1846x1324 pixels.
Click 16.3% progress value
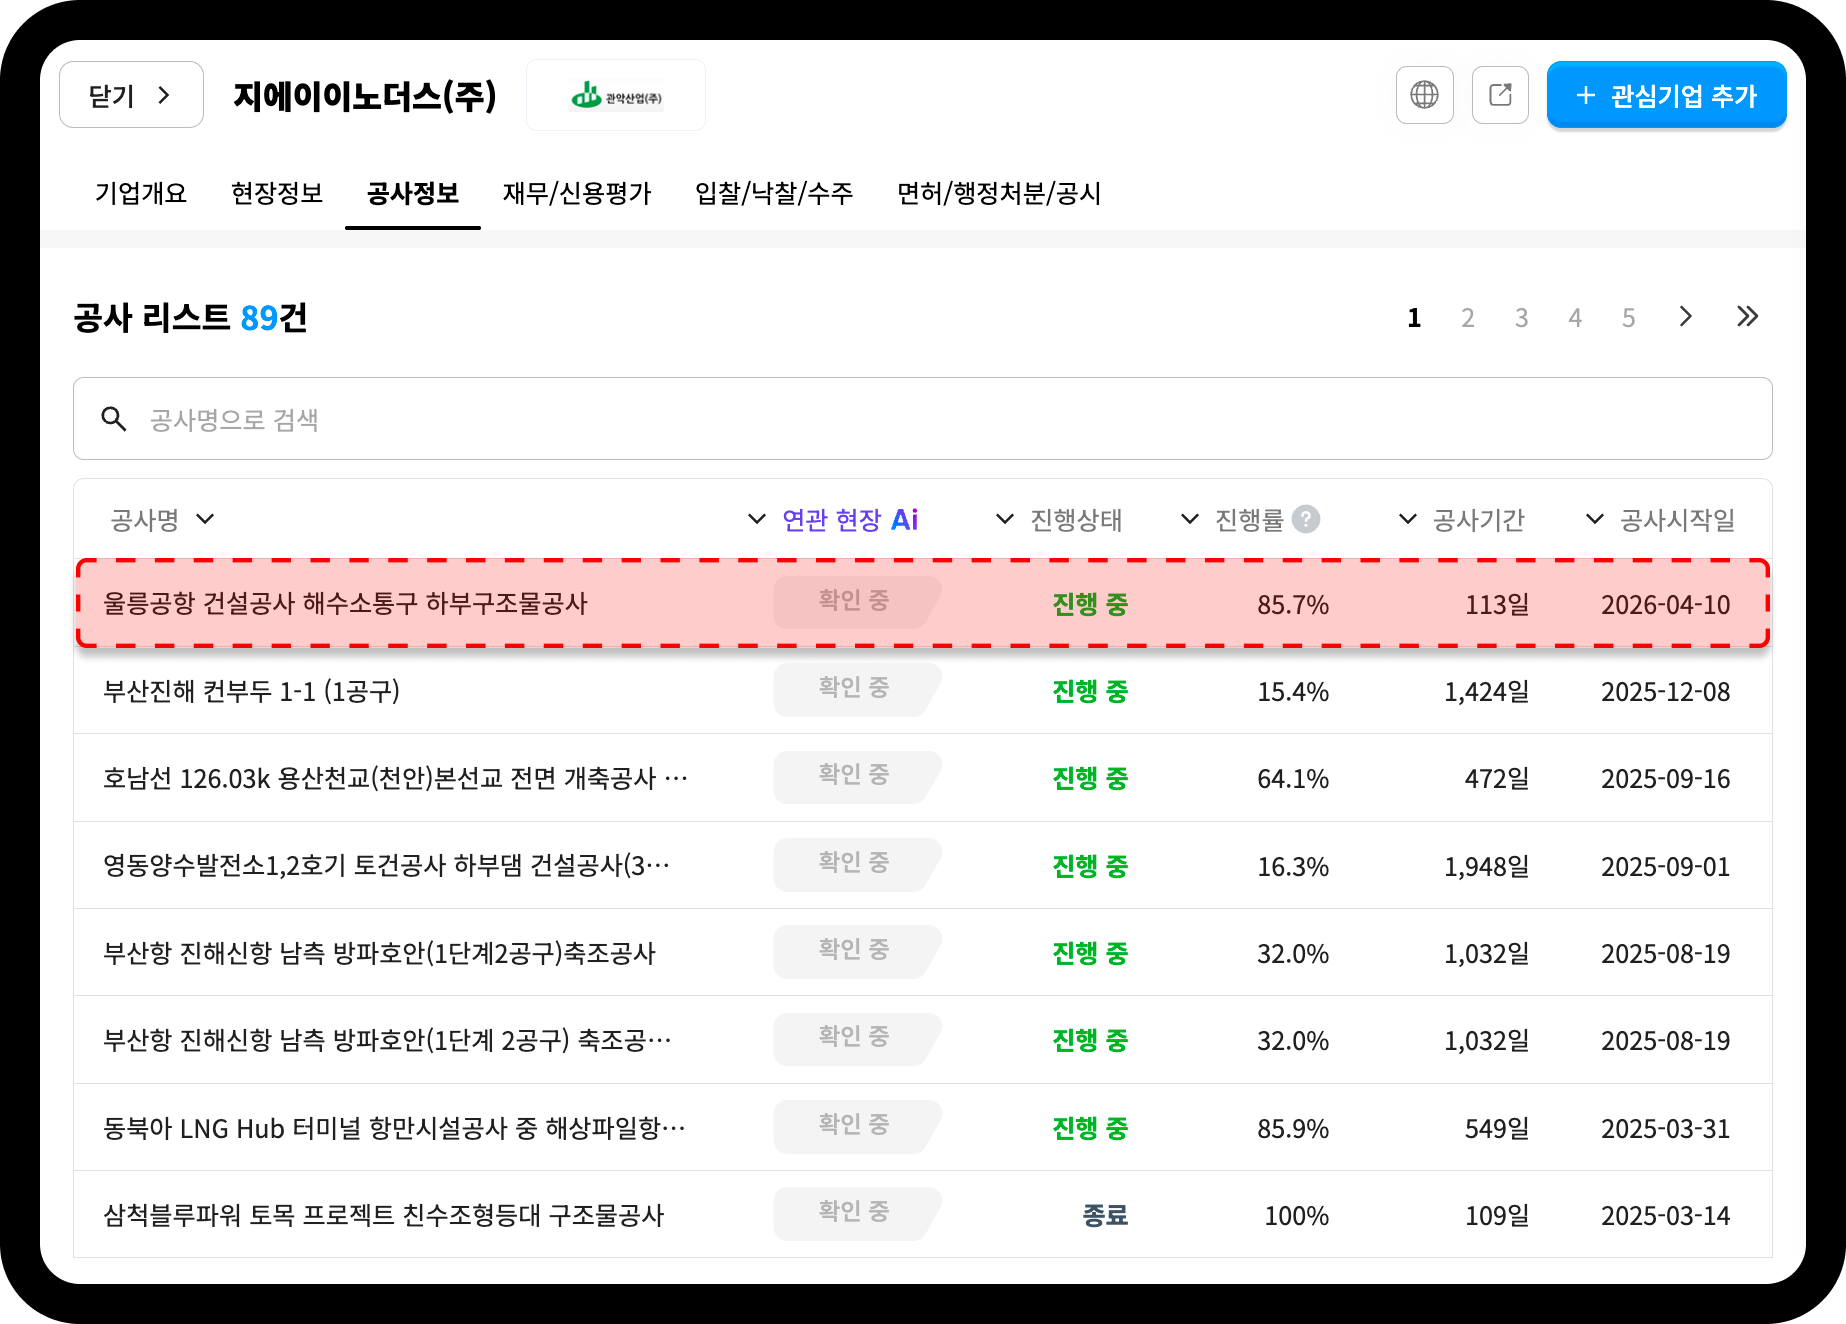[1293, 867]
